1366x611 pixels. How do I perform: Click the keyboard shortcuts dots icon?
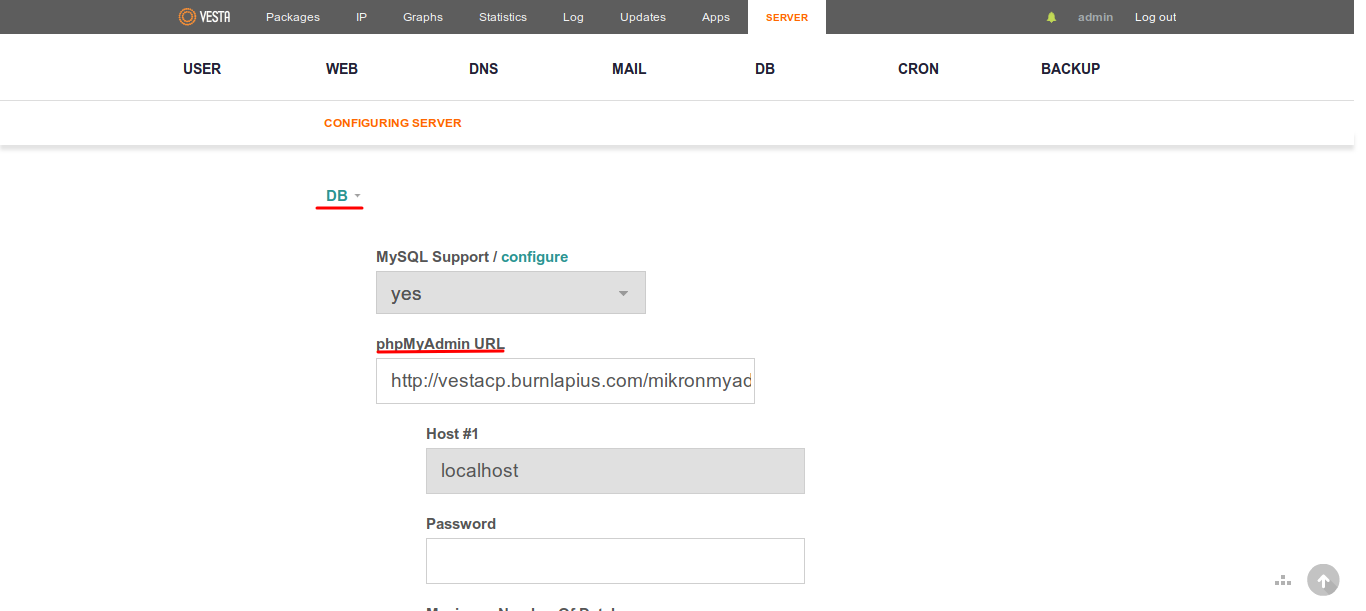tap(1283, 580)
